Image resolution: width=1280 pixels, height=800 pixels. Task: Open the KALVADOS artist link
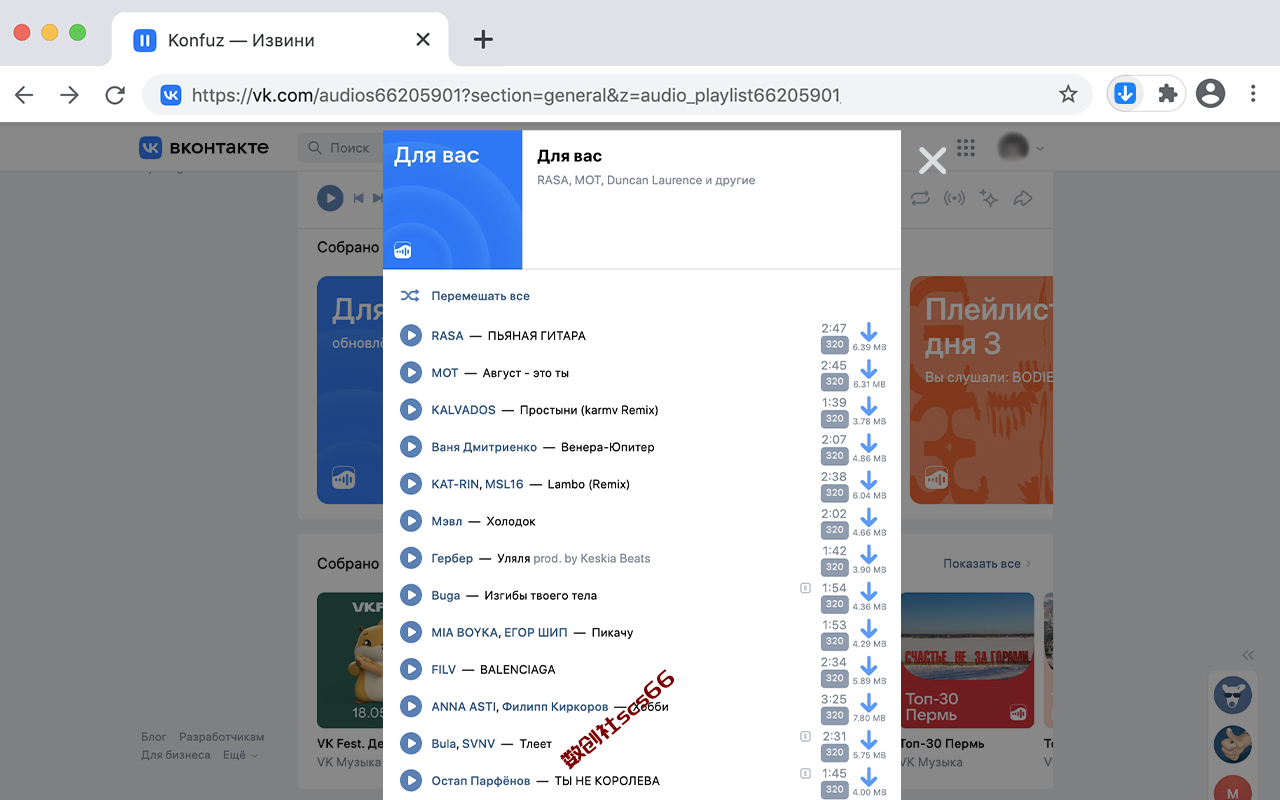click(x=463, y=410)
